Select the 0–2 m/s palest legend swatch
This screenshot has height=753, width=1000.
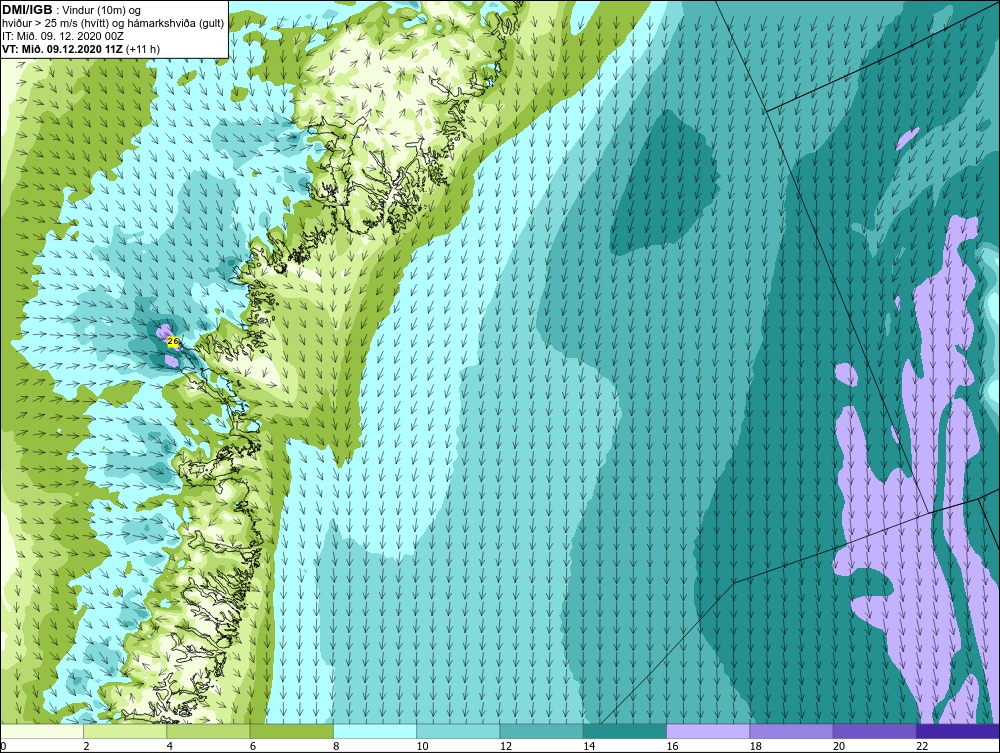coord(42,731)
